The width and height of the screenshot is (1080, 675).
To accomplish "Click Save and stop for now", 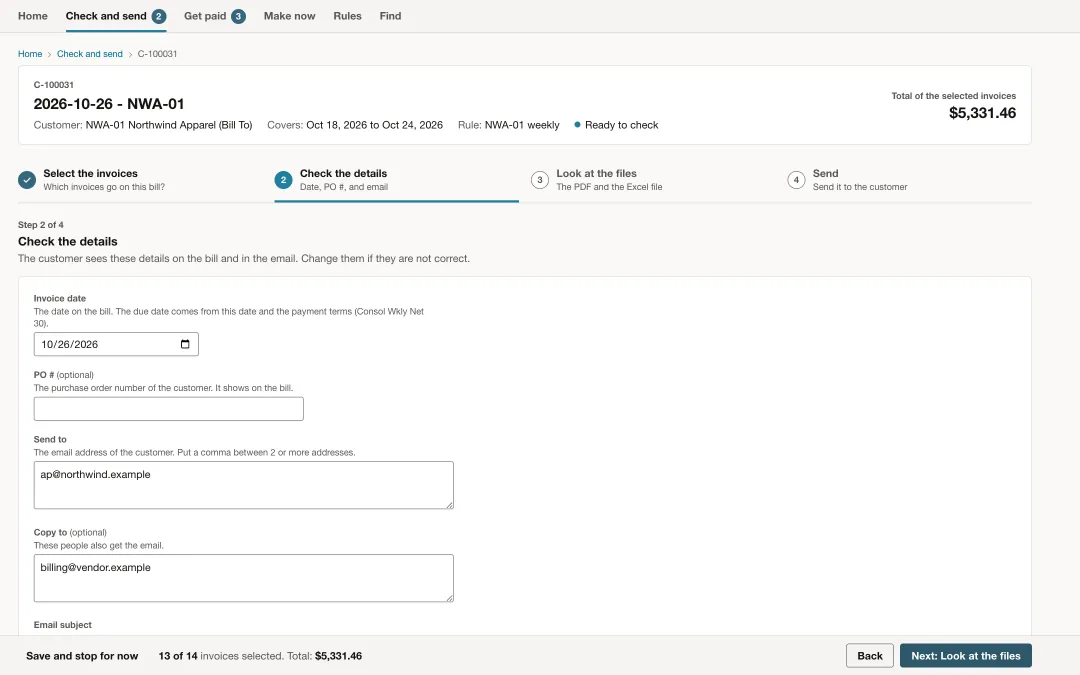I will (82, 656).
